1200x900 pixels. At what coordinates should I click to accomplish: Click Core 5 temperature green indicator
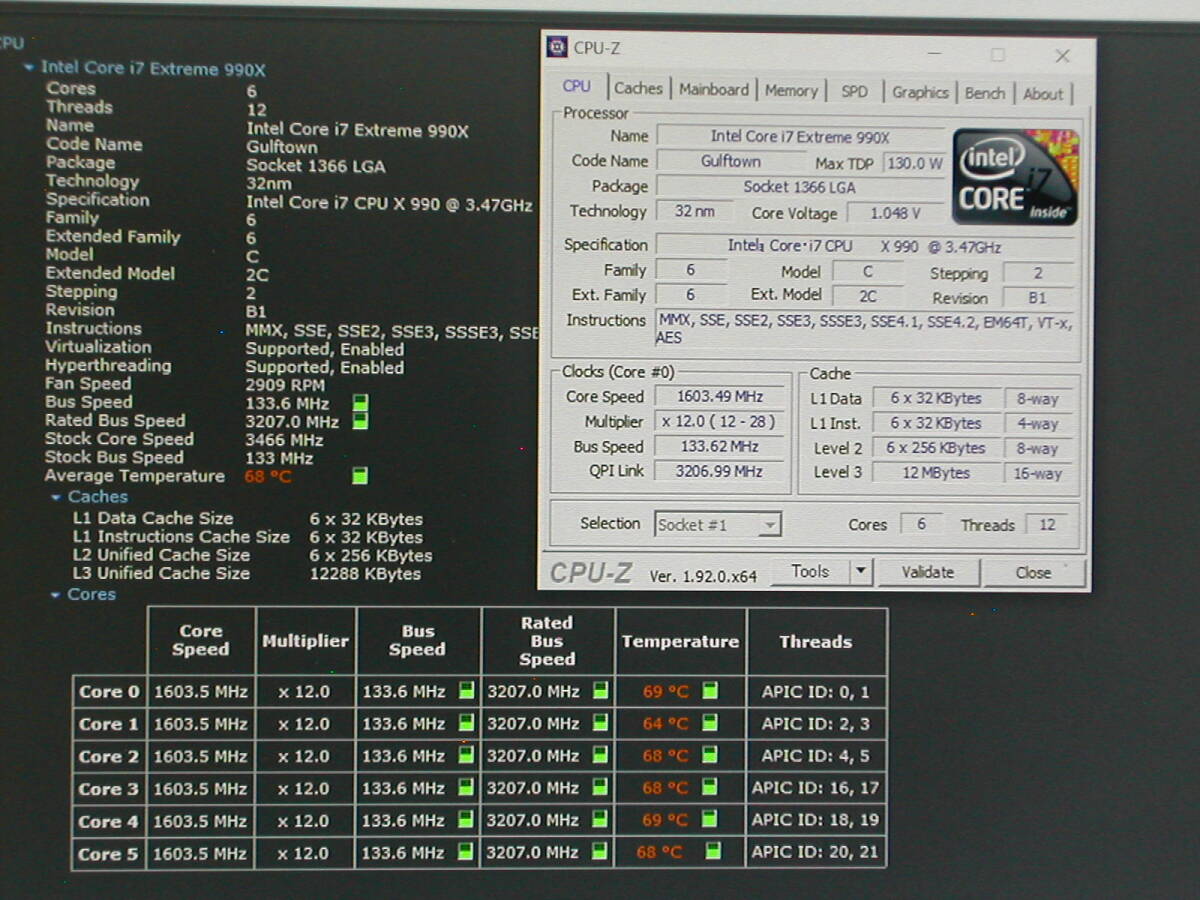click(x=712, y=852)
